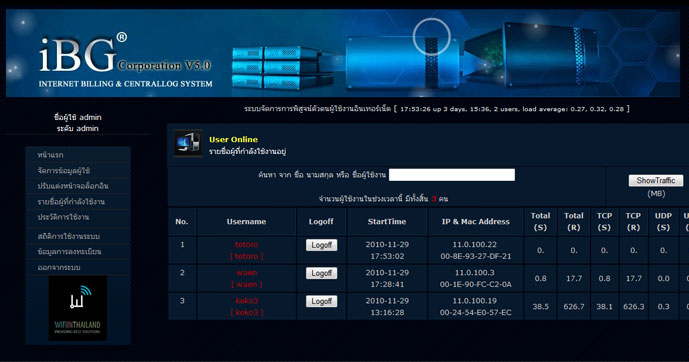Log off user waen
This screenshot has height=362, width=689.
pyautogui.click(x=322, y=273)
